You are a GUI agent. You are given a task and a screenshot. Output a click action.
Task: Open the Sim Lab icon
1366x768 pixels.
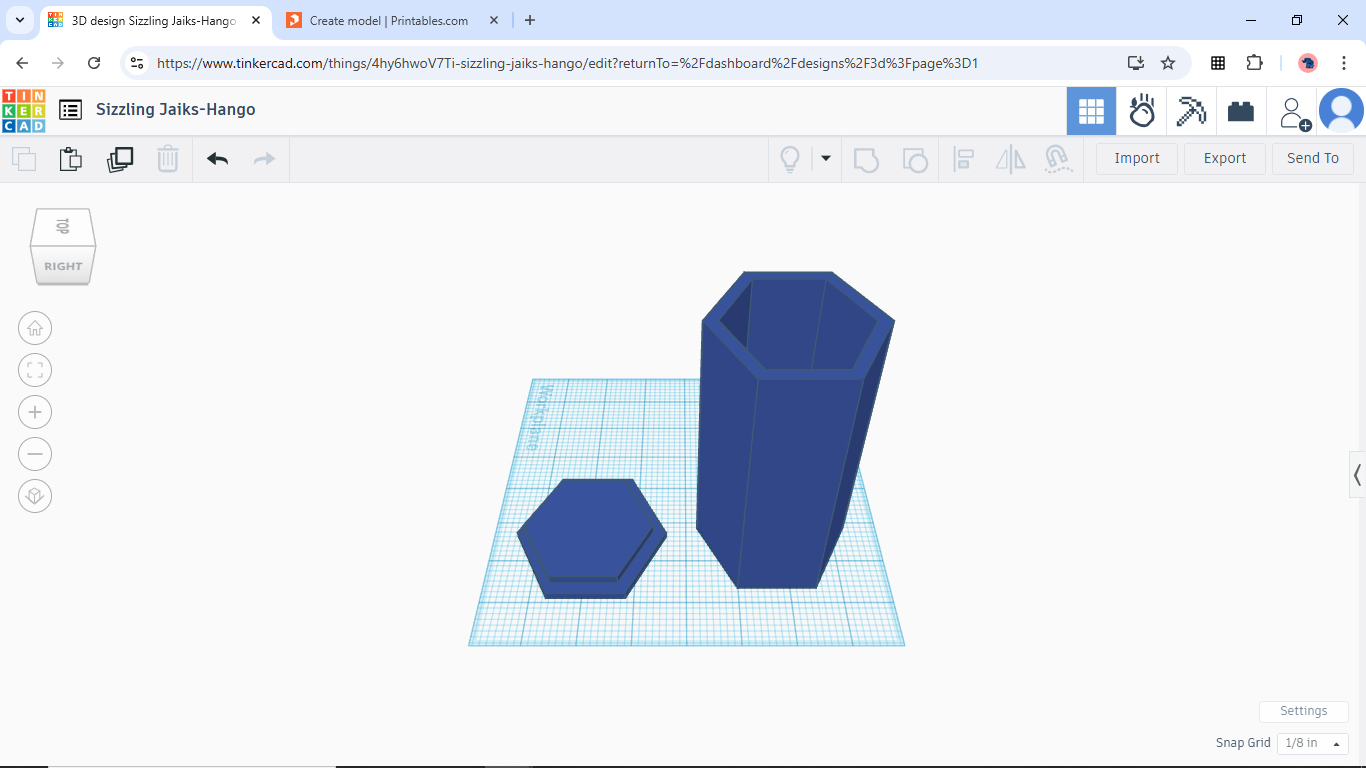coord(1142,110)
